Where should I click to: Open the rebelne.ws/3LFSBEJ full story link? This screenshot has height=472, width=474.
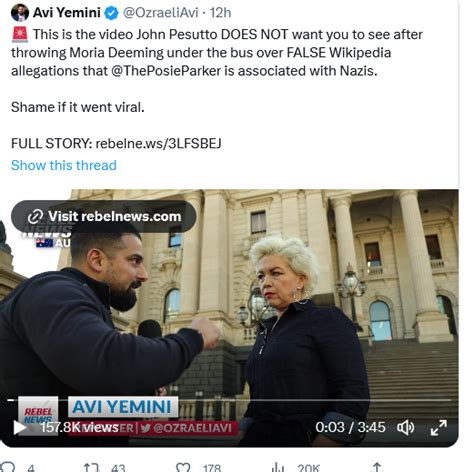(x=158, y=143)
